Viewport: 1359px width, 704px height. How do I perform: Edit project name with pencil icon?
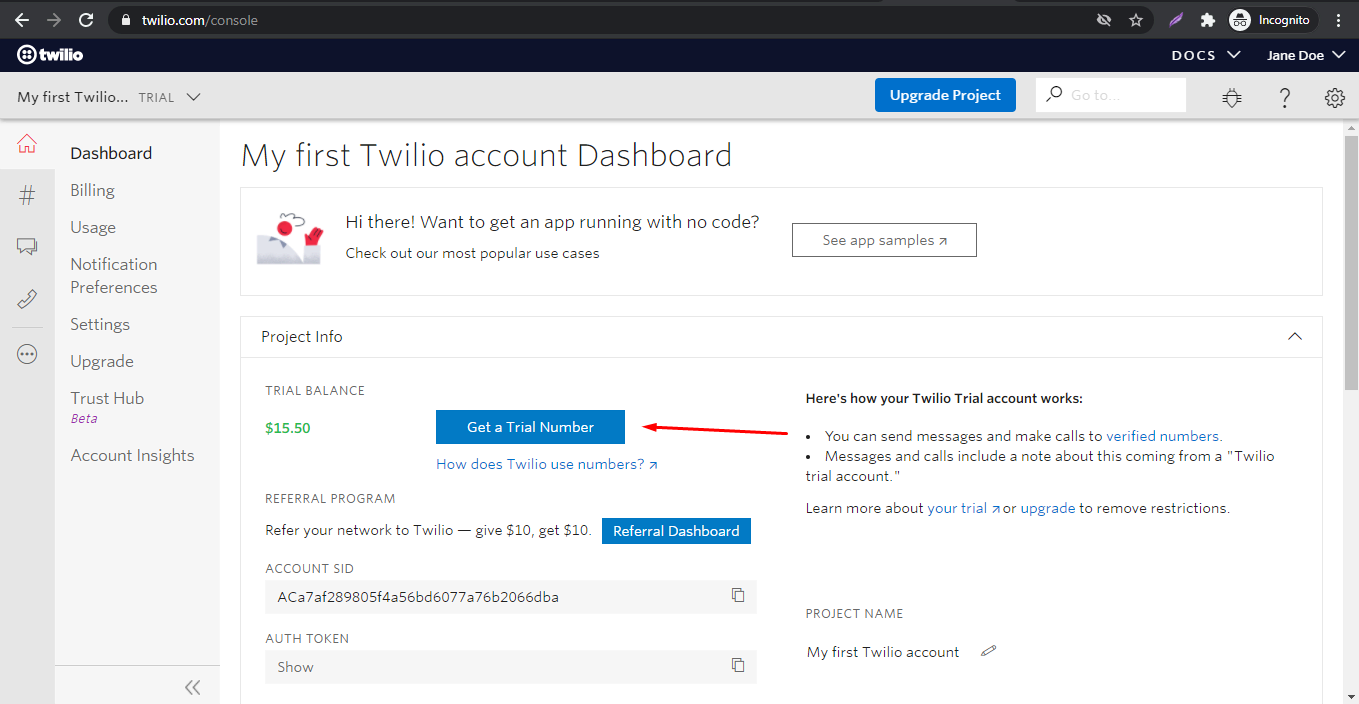[989, 651]
